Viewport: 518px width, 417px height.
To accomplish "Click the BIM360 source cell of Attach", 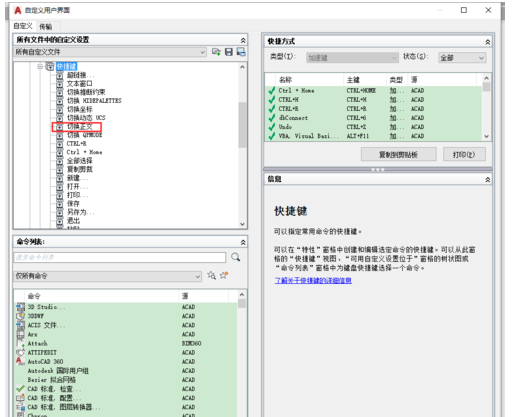I will click(x=191, y=343).
